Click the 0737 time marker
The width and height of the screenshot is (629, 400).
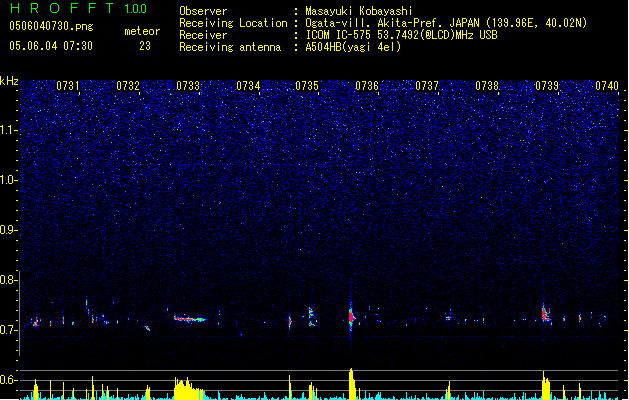pos(427,86)
